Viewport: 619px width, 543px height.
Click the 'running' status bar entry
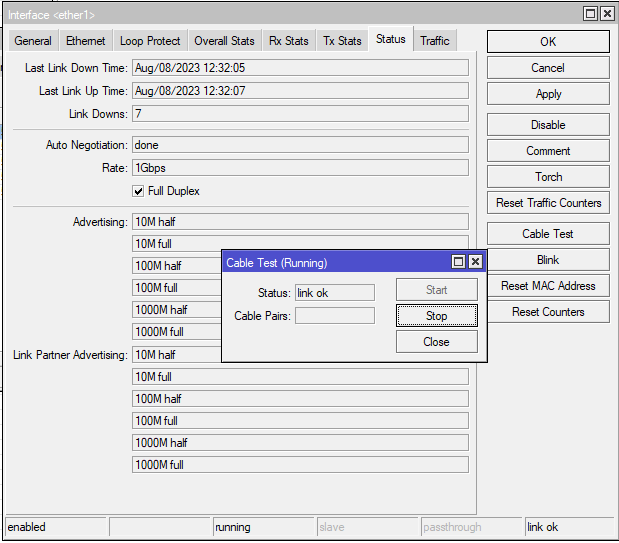263,527
